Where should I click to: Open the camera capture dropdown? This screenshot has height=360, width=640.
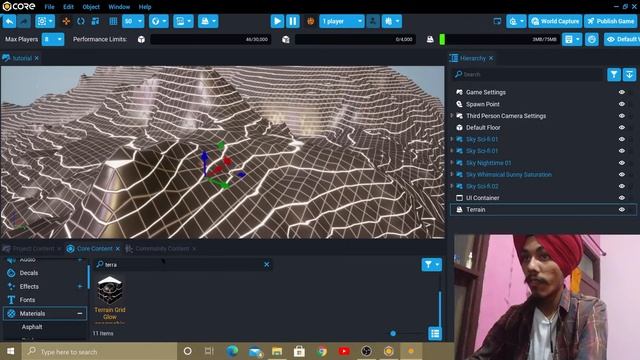click(x=516, y=21)
